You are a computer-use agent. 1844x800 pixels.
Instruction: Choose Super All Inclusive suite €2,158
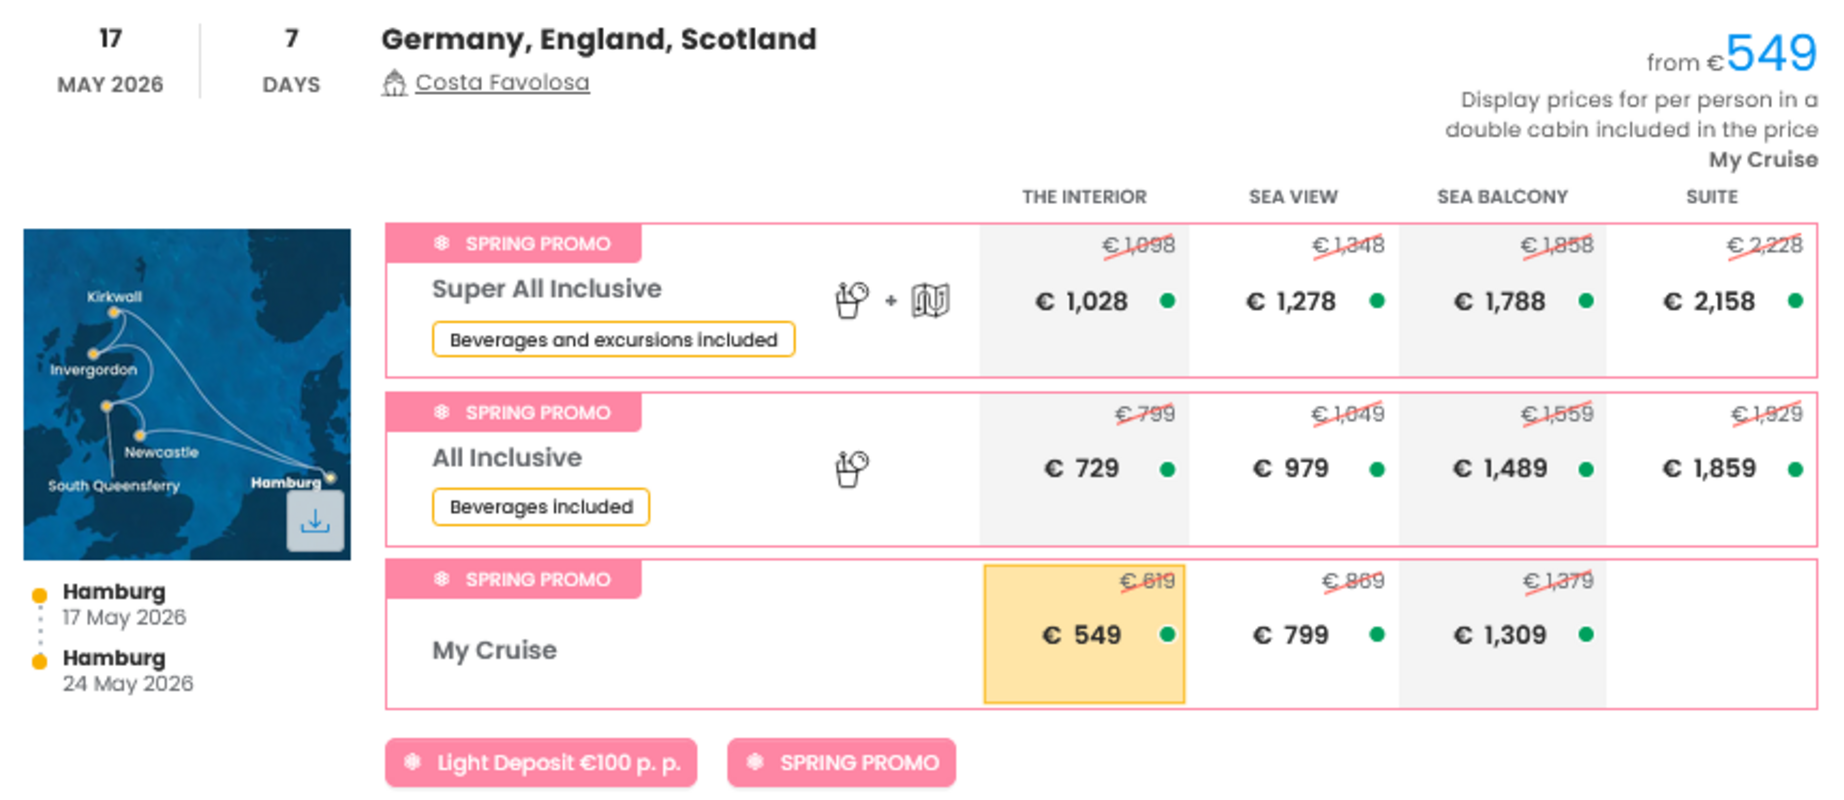(x=1710, y=301)
